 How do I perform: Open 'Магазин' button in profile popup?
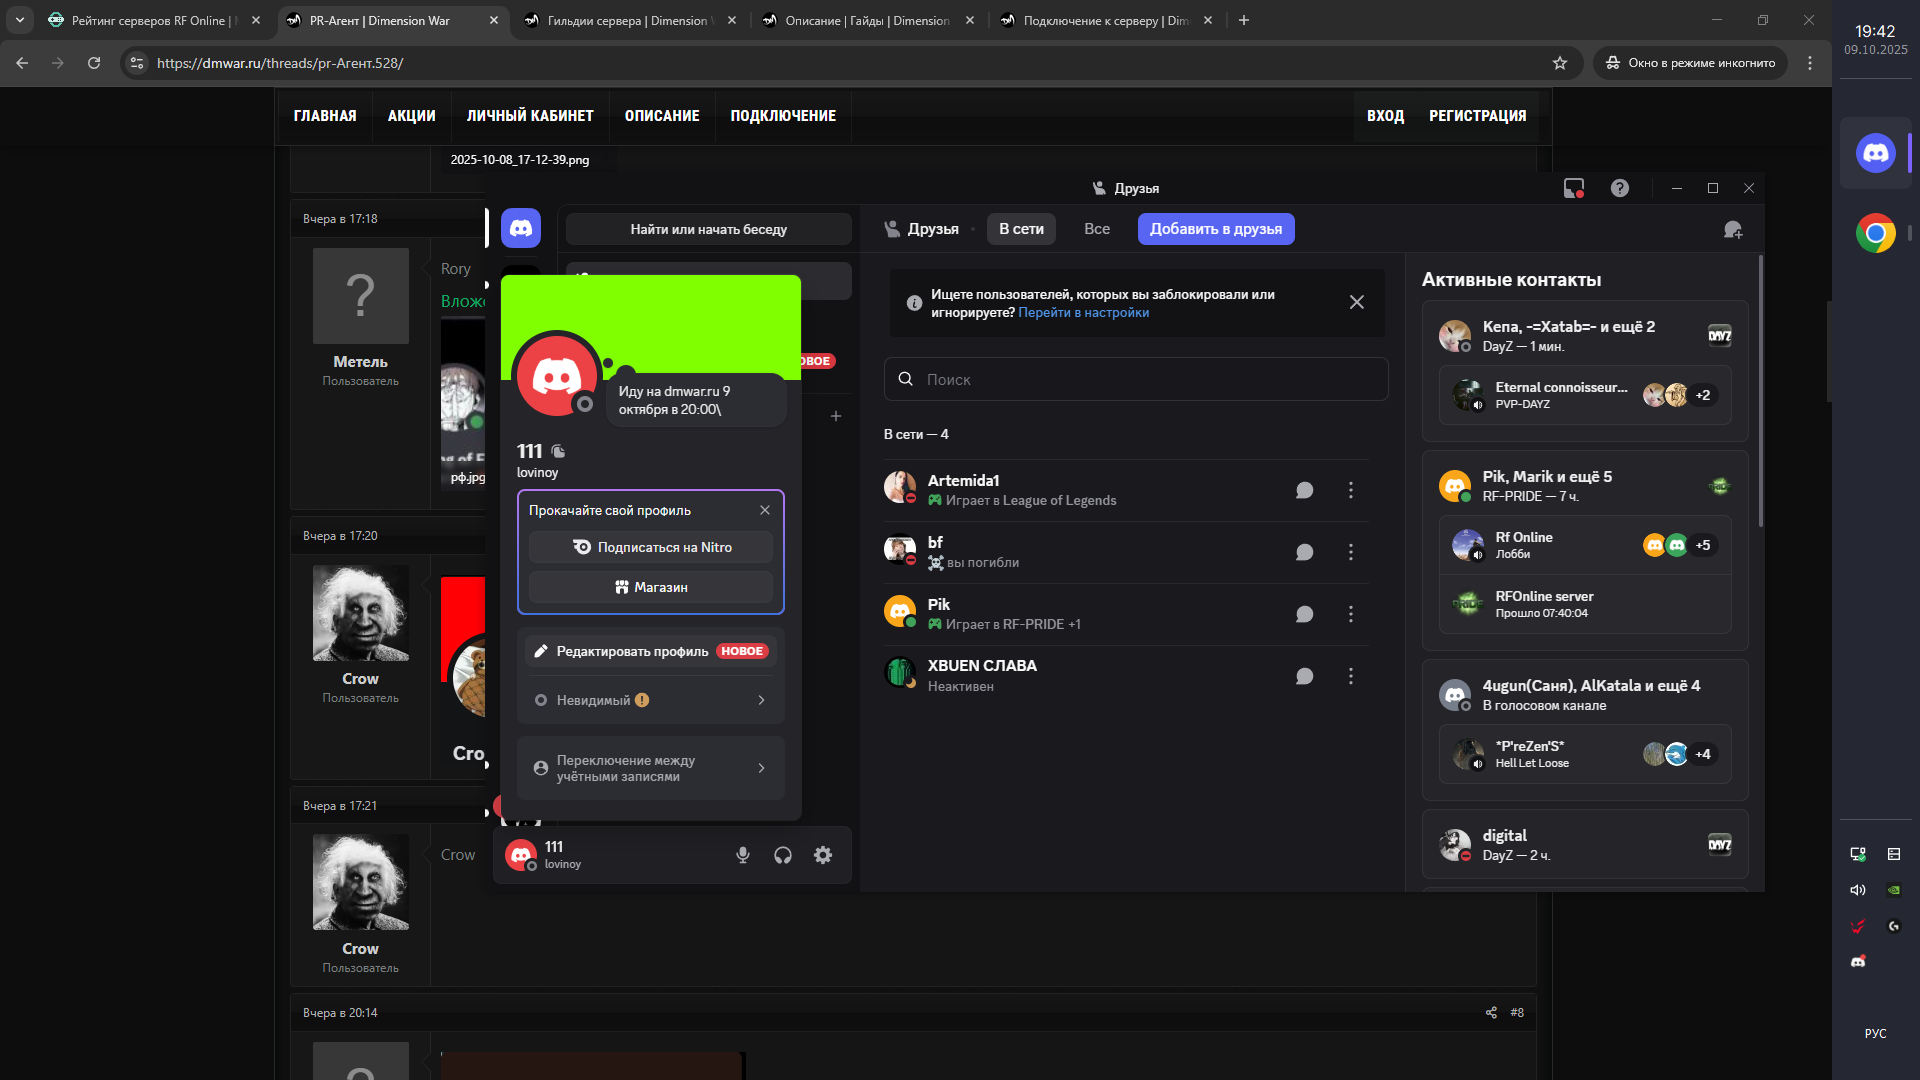coord(651,587)
